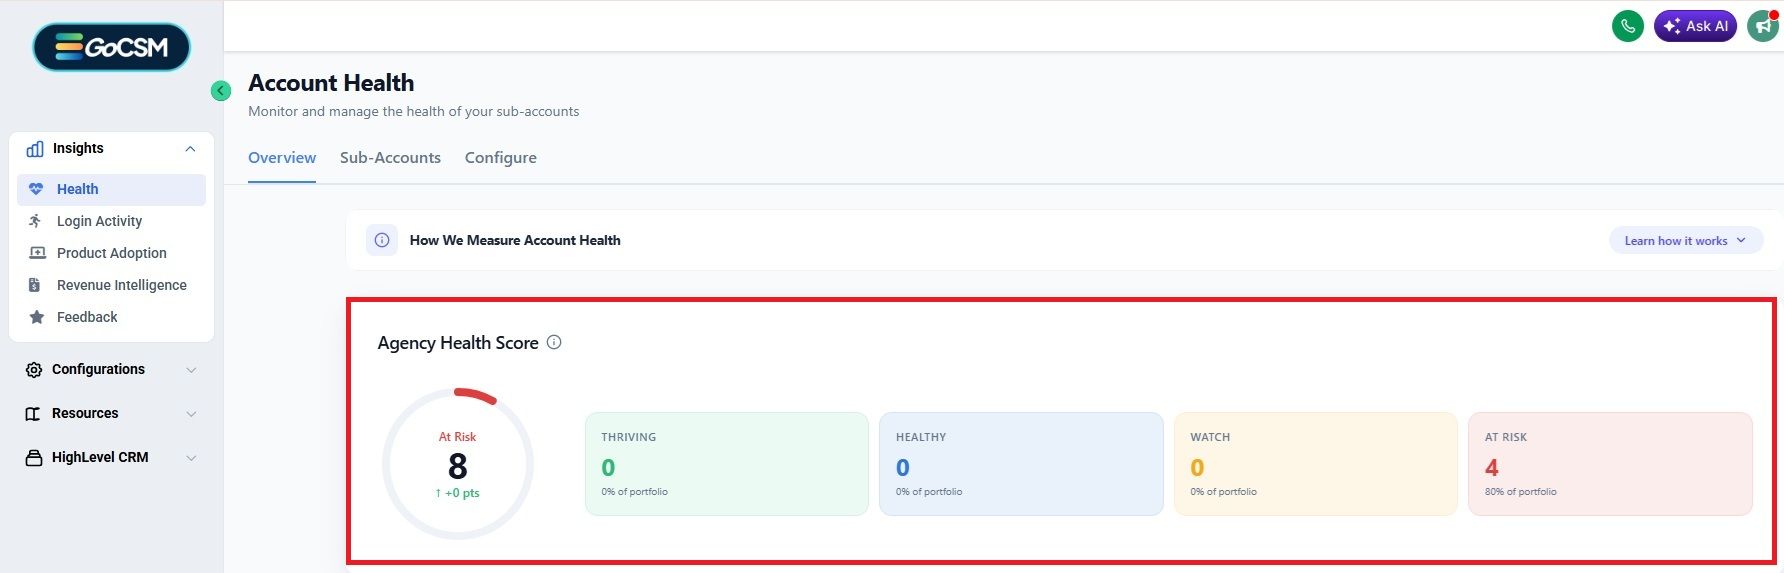
Task: Click the Product Adoption monitor icon
Action: pyautogui.click(x=37, y=253)
